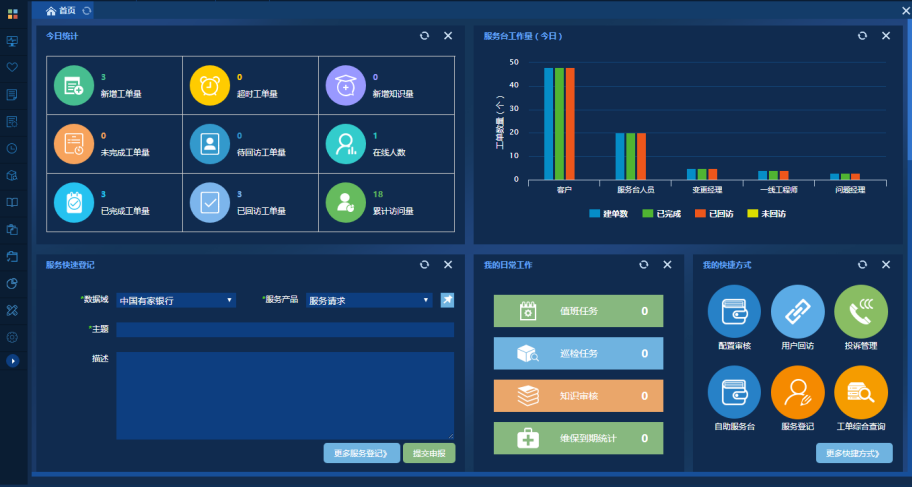The height and width of the screenshot is (487, 912).
Task: Click the blue 建单数 bar for 客户
Action: tap(548, 124)
